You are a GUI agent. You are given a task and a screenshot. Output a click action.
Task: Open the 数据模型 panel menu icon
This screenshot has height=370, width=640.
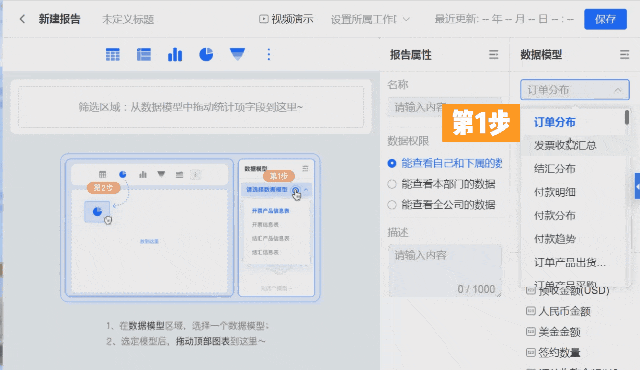[x=624, y=55]
